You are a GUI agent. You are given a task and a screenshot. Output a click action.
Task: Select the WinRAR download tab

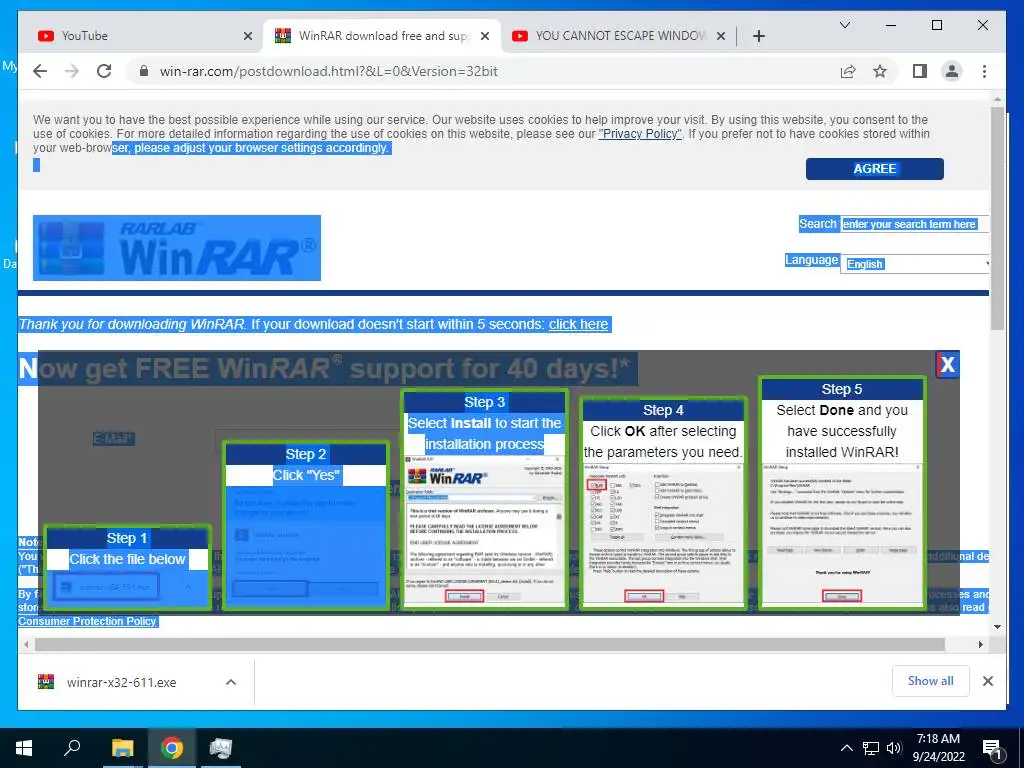[x=382, y=36]
